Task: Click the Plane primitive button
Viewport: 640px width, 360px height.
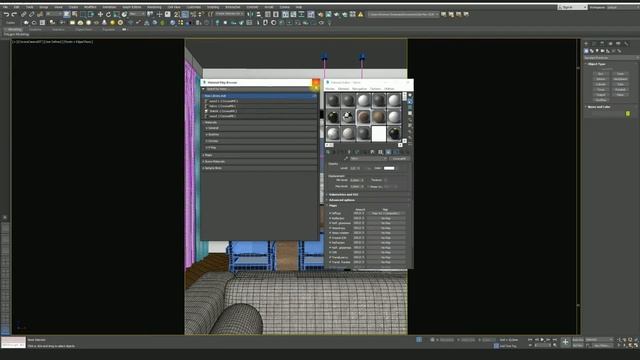Action: click(620, 95)
